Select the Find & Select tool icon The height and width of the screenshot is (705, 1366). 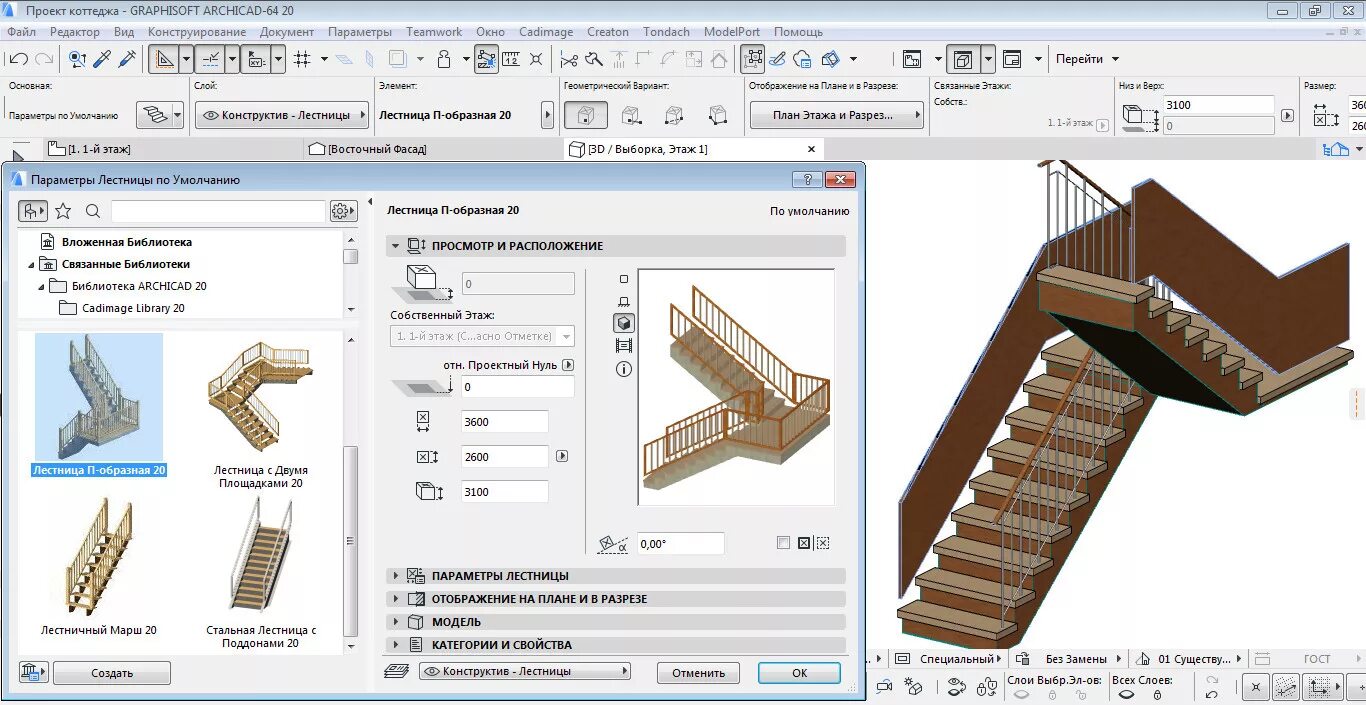coord(77,59)
